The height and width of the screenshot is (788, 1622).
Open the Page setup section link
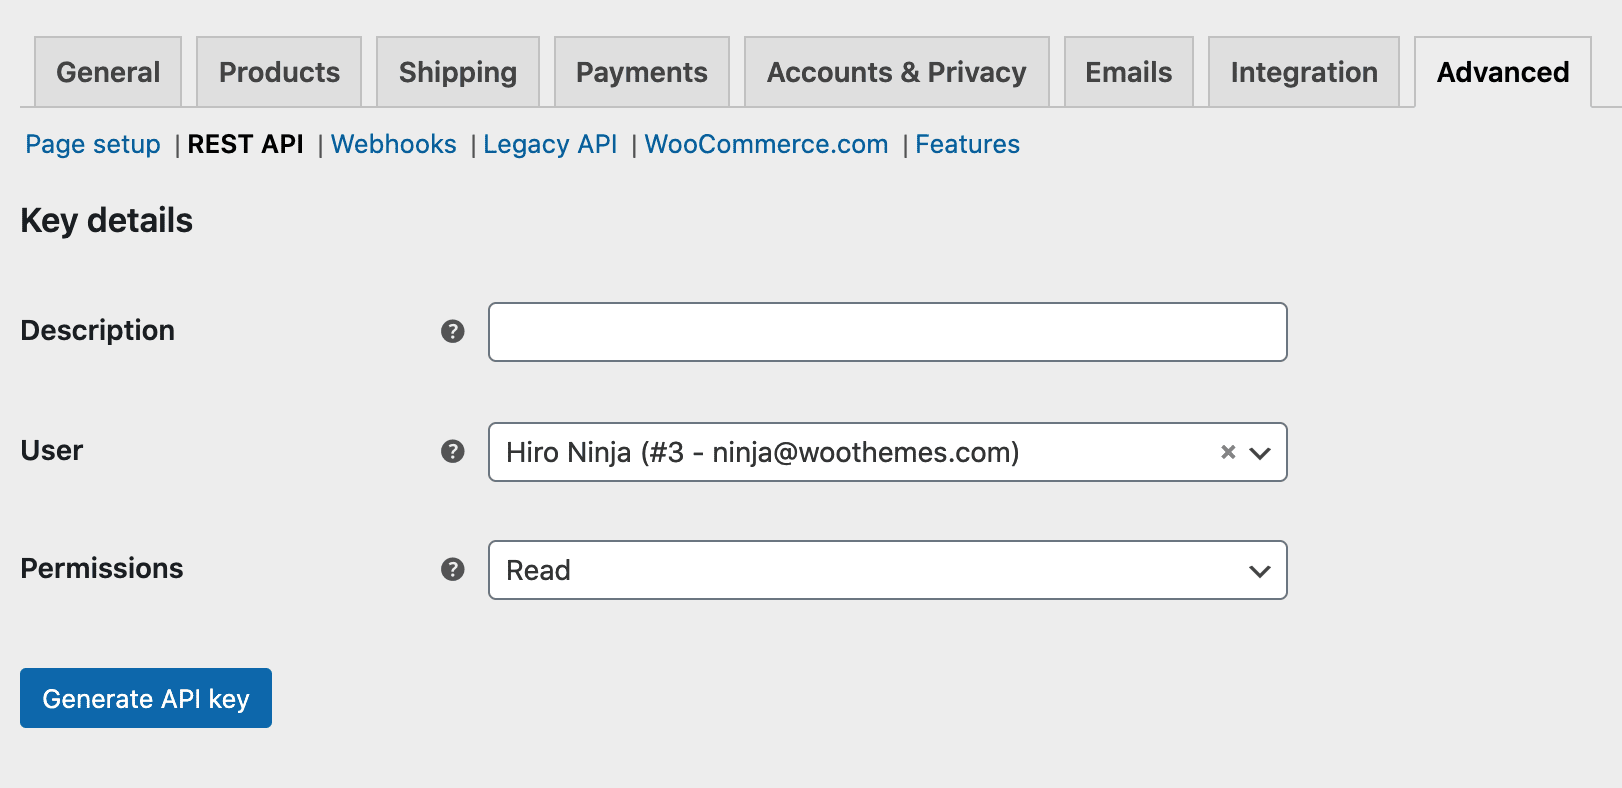93,144
